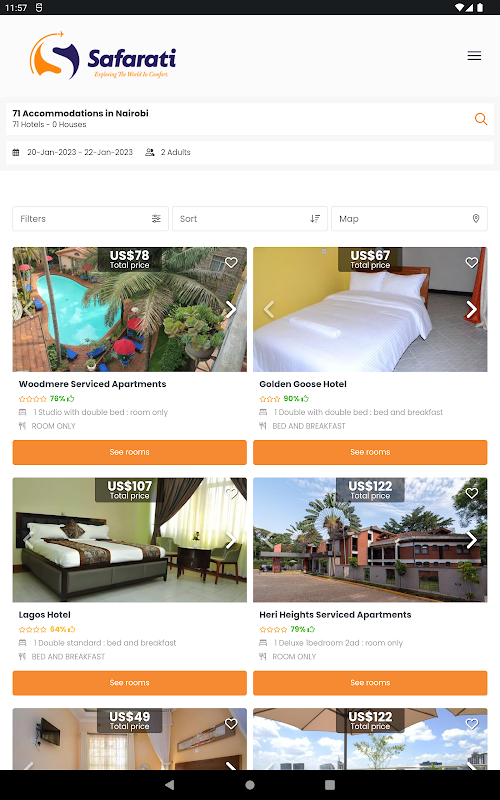Favorite Golden Goose Hotel with heart icon
Screen dimensions: 500x800
(x=471, y=262)
